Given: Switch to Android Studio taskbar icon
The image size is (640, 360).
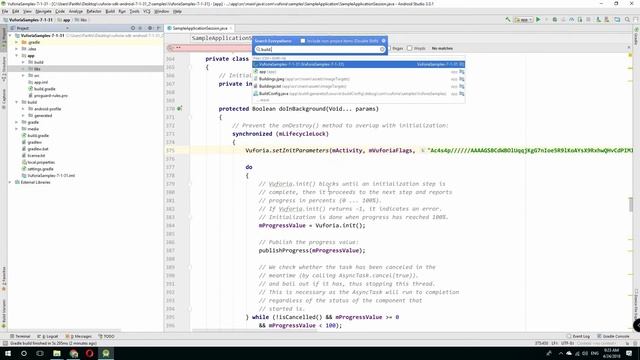Looking at the screenshot, I should click(x=106, y=353).
